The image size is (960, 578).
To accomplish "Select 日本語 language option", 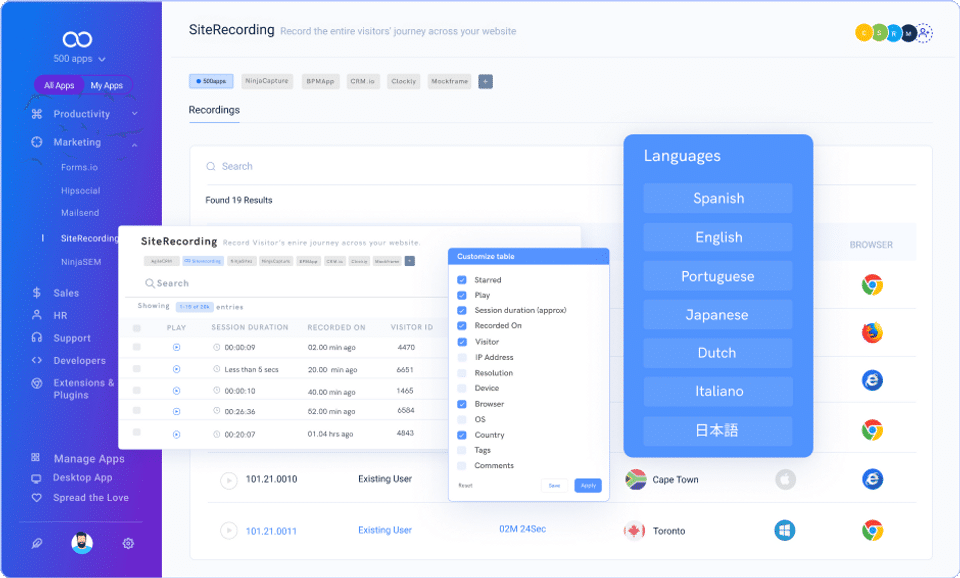I will coord(718,430).
